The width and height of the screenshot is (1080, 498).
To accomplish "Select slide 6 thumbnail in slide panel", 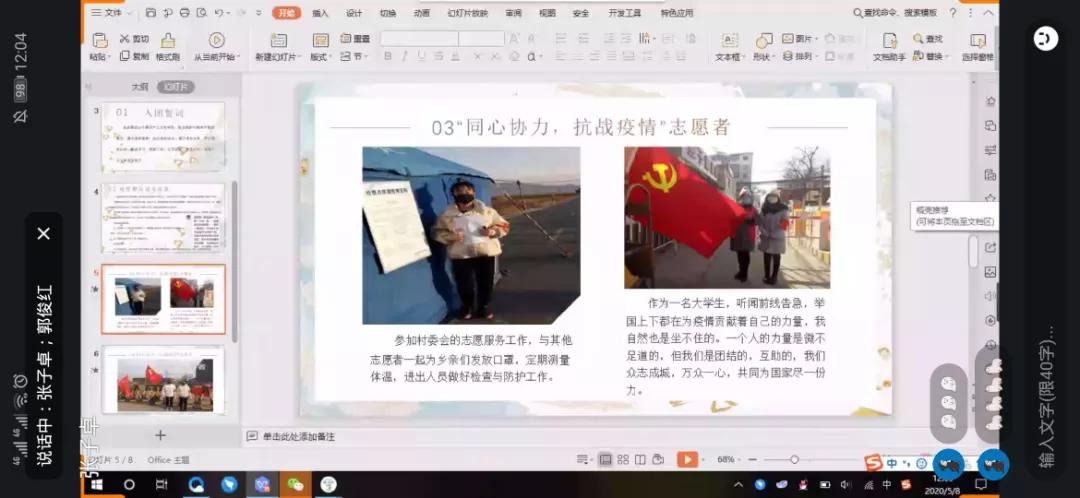I will click(x=163, y=380).
